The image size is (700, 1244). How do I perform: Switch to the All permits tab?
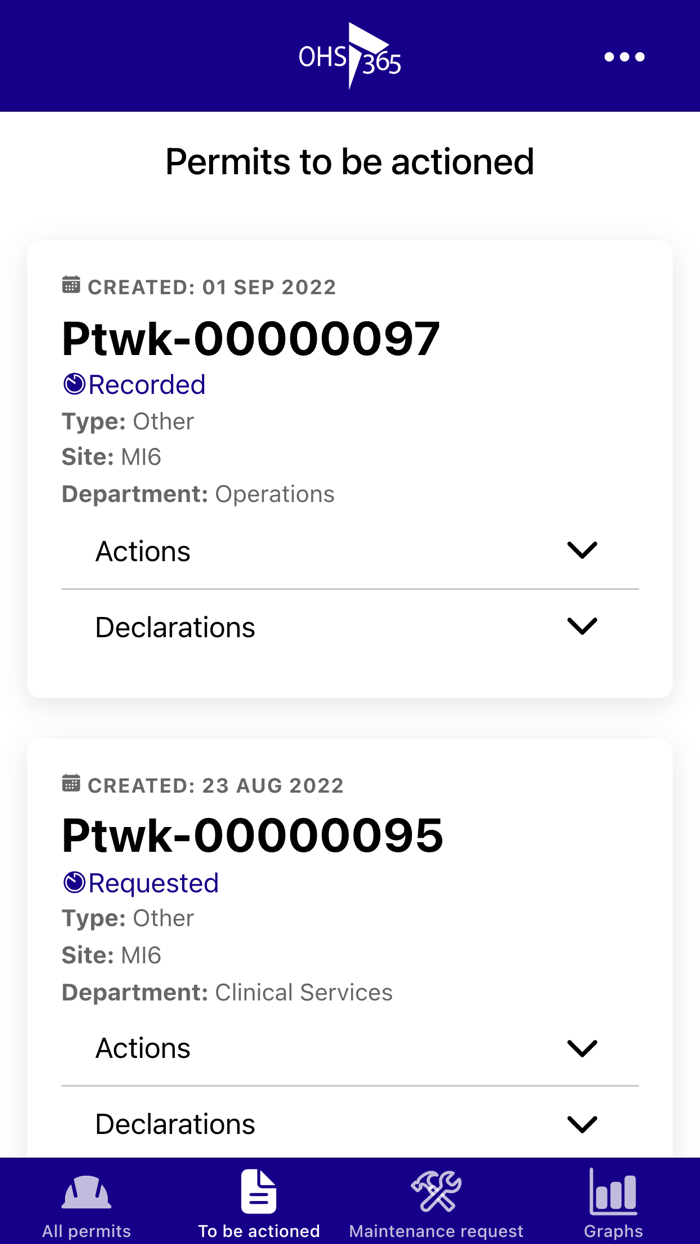pos(87,1231)
